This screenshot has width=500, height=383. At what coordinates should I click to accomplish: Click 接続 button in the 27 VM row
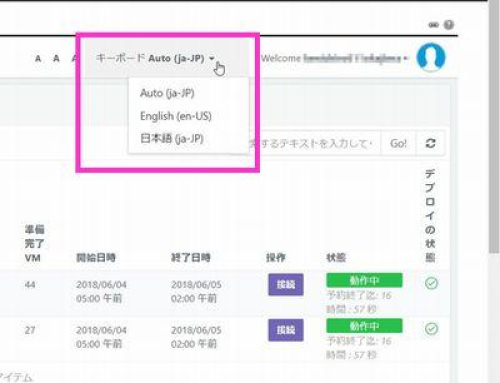point(286,330)
